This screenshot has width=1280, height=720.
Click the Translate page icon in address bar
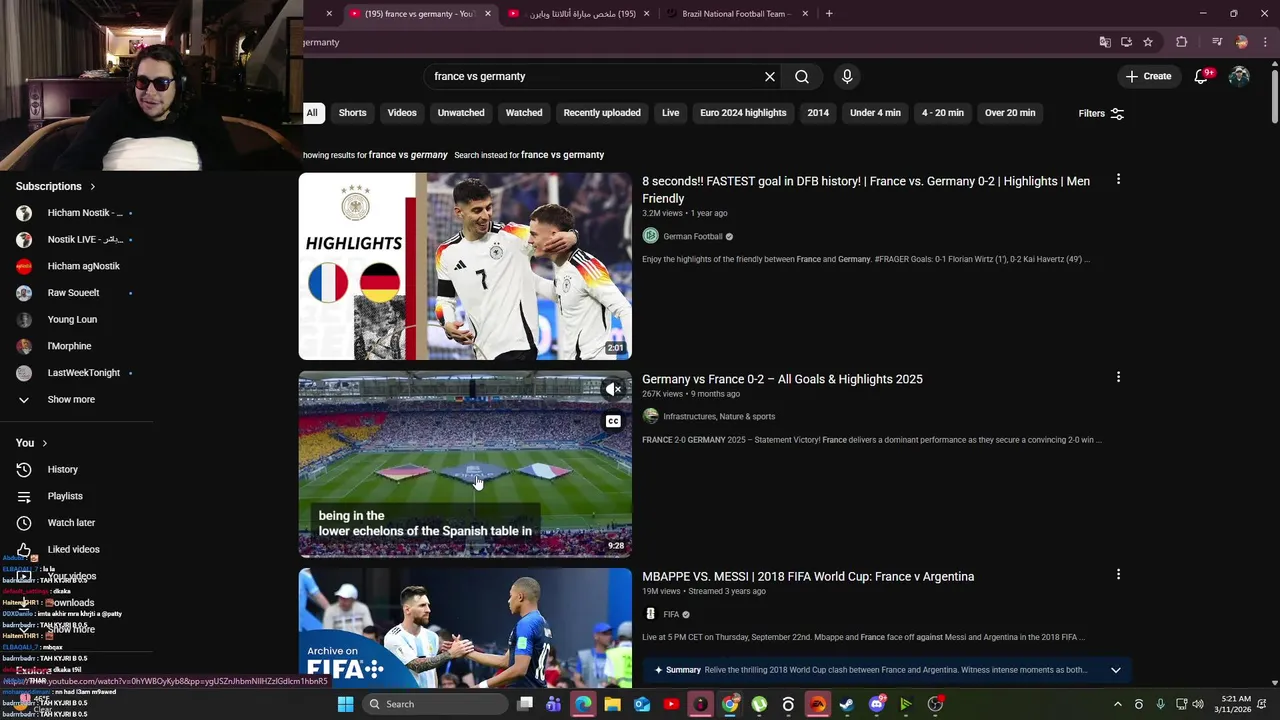pyautogui.click(x=1105, y=42)
